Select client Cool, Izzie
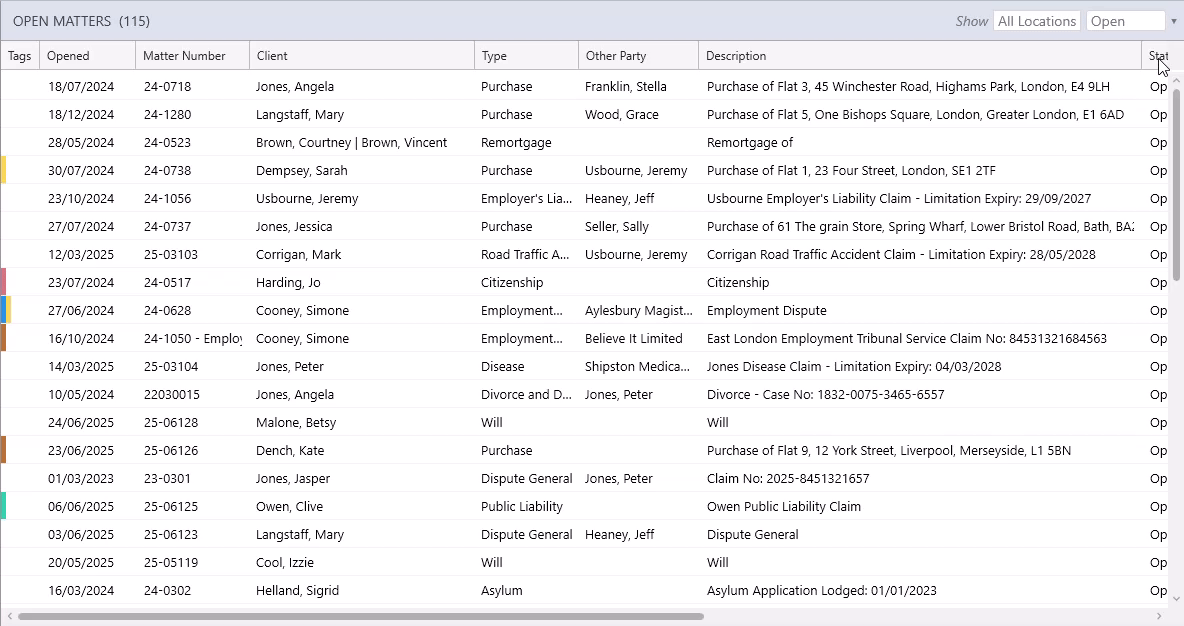The height and width of the screenshot is (626, 1184). coord(285,562)
